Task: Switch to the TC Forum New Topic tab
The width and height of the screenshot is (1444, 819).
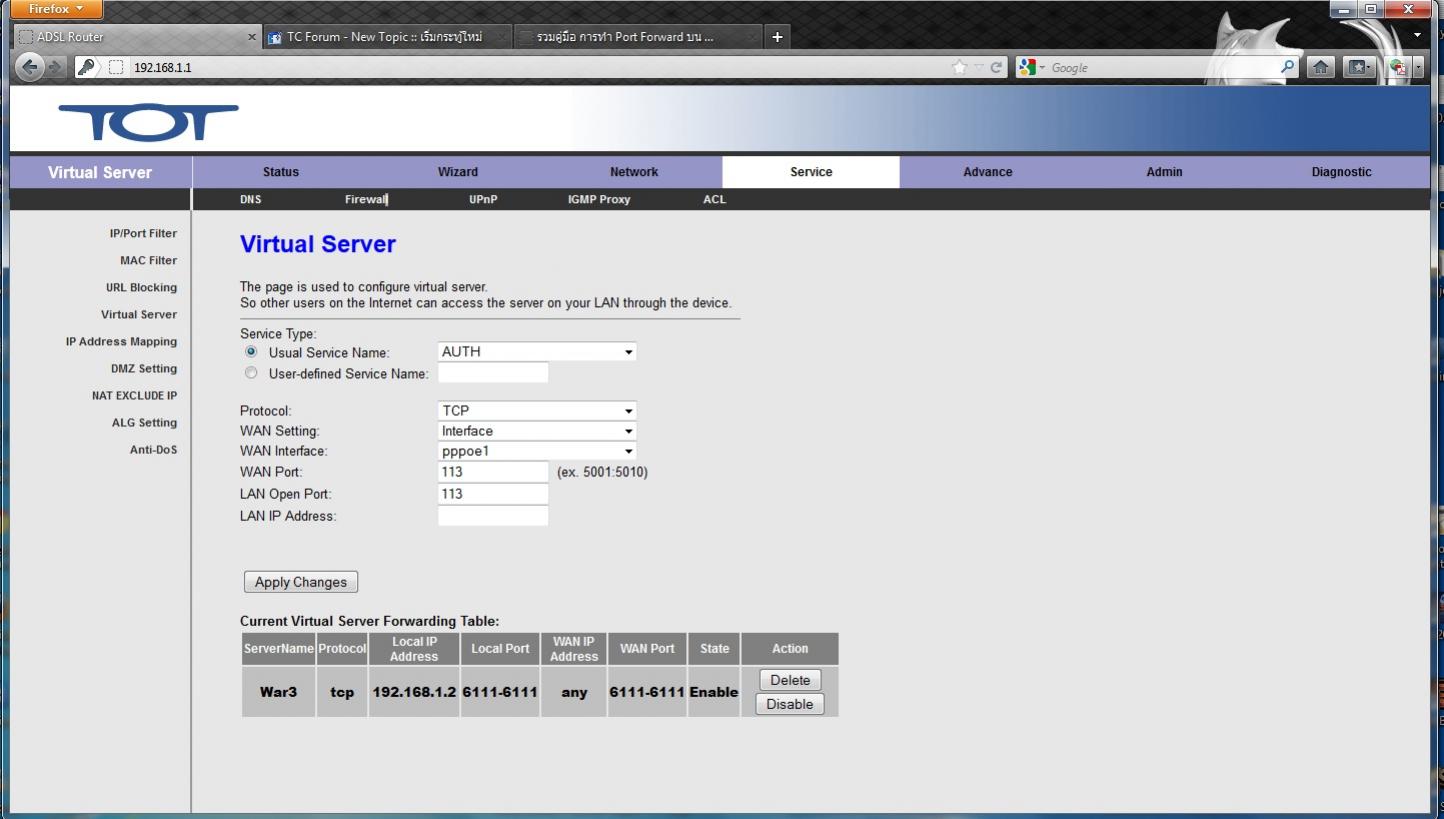Action: pos(387,37)
